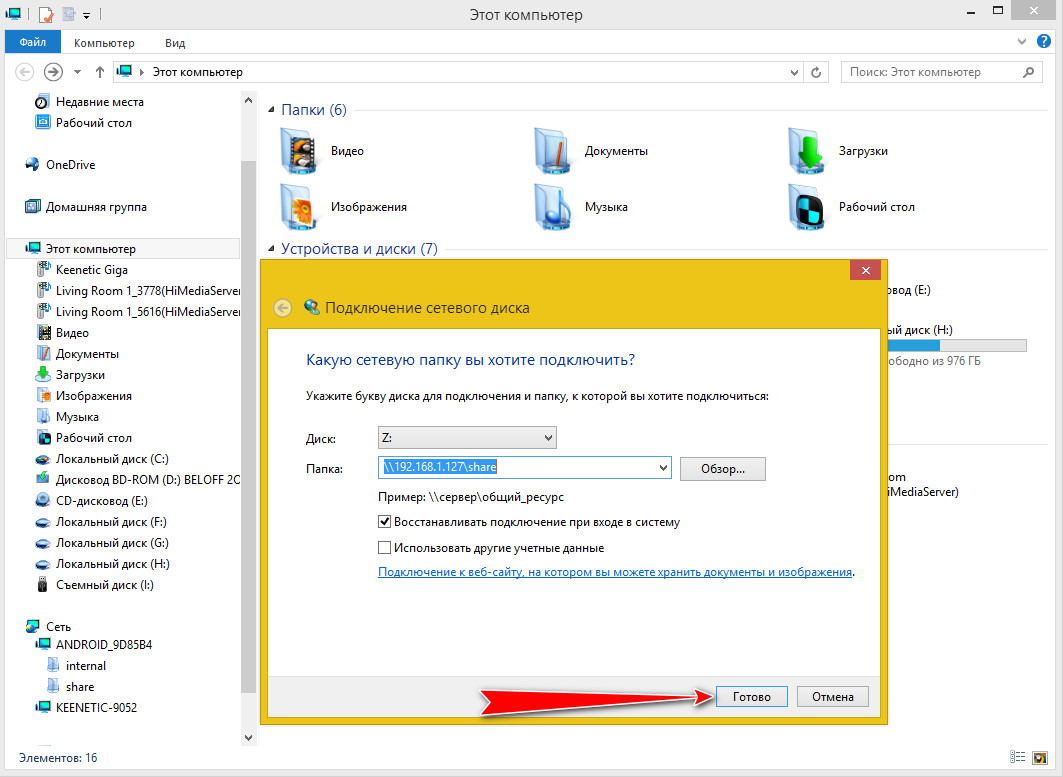Open the Диск drive letter Z: dropdown

467,438
